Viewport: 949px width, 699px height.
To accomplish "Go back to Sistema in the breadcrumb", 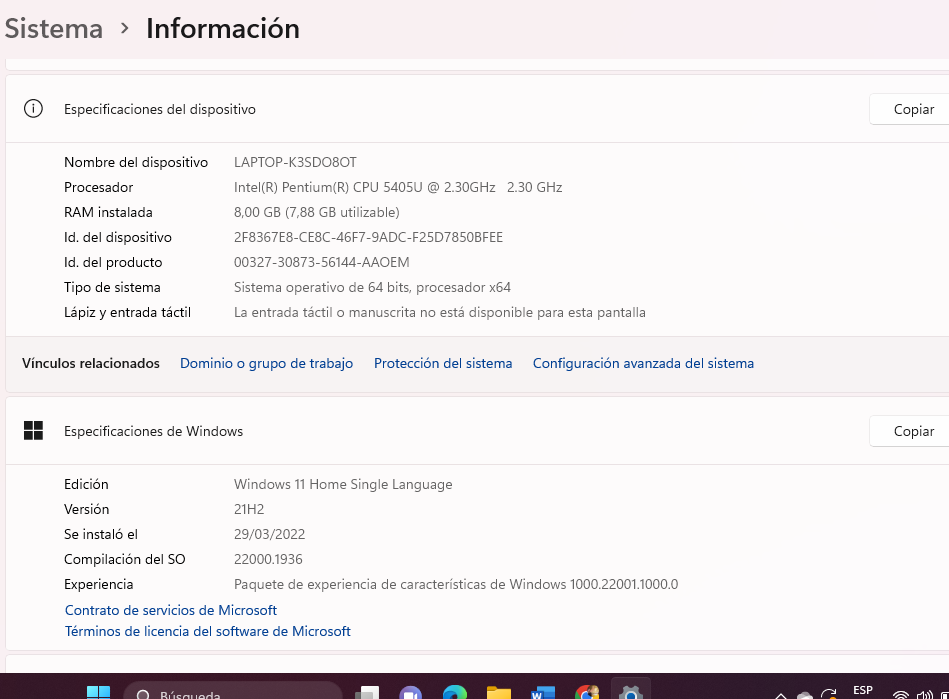I will coord(54,28).
